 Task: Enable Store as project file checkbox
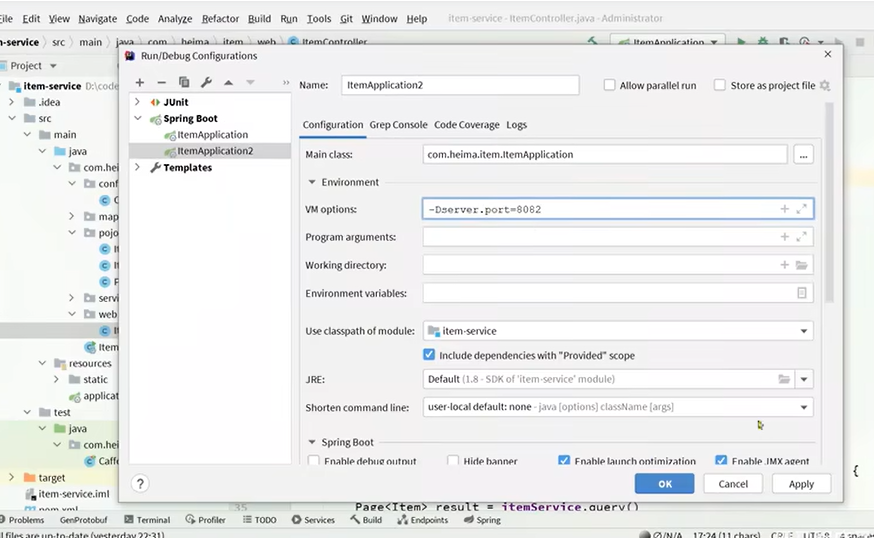click(720, 85)
